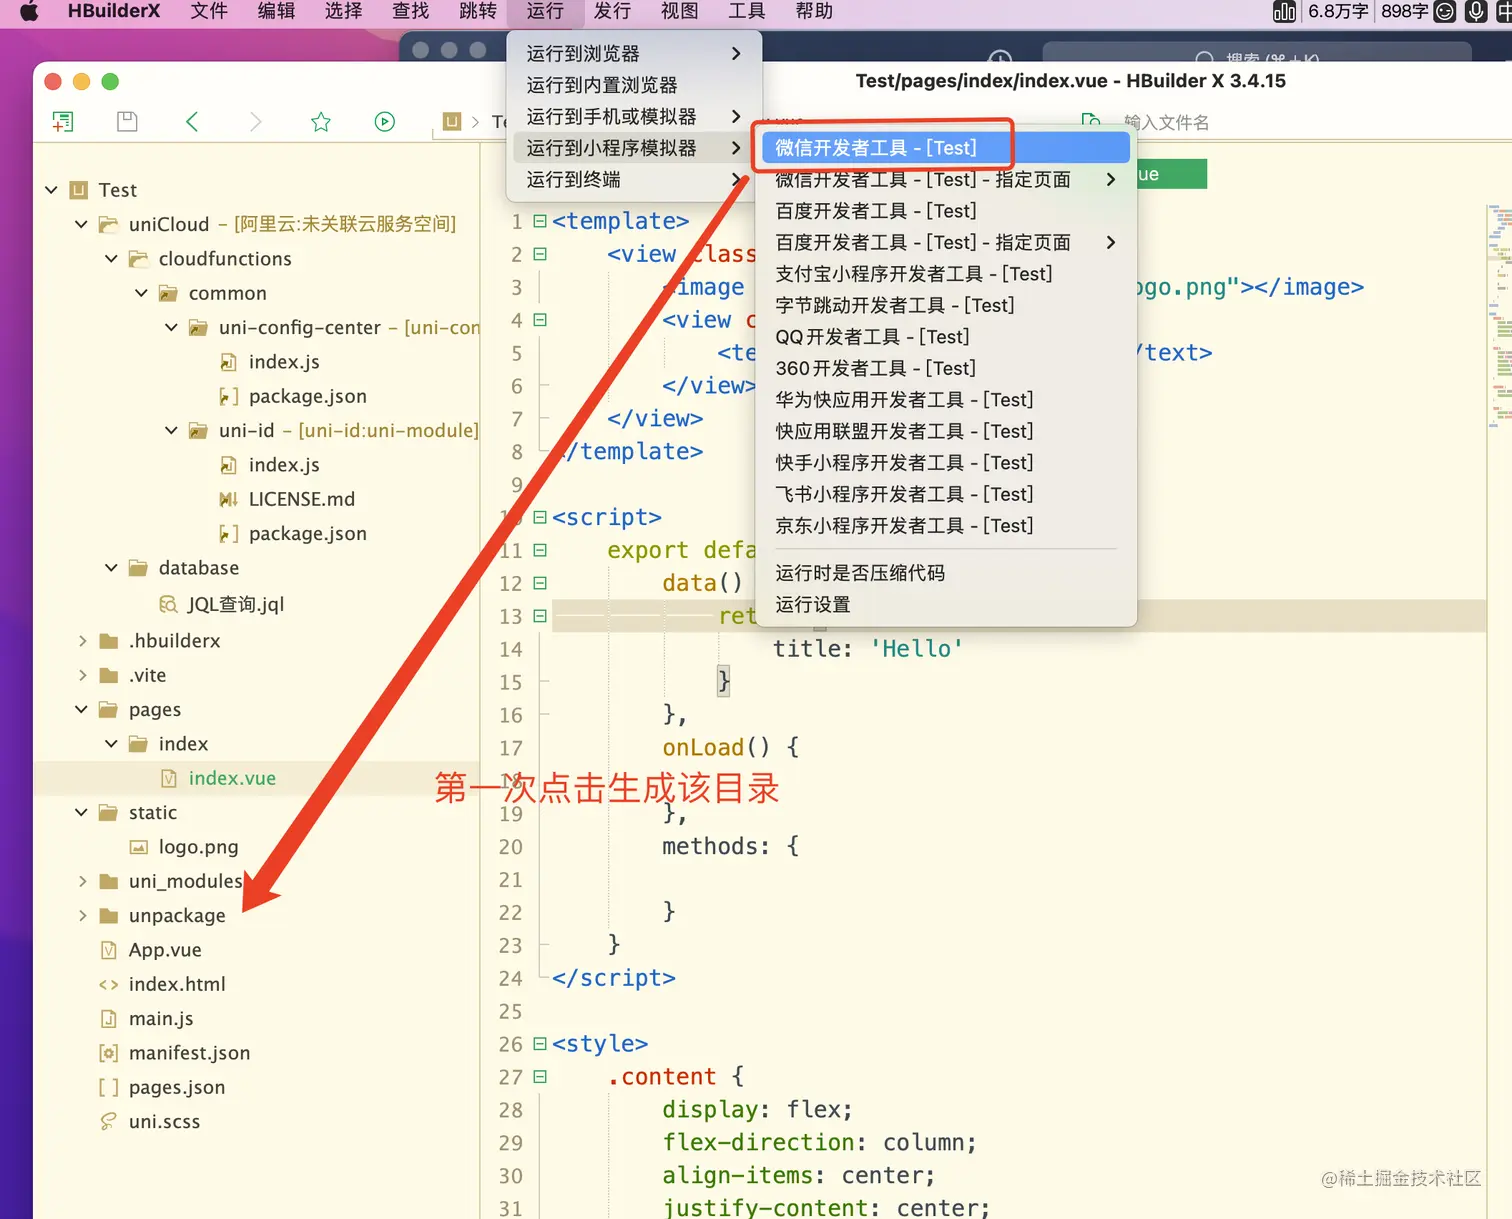The width and height of the screenshot is (1512, 1219).
Task: Collapse the pages folder
Action: (x=81, y=710)
